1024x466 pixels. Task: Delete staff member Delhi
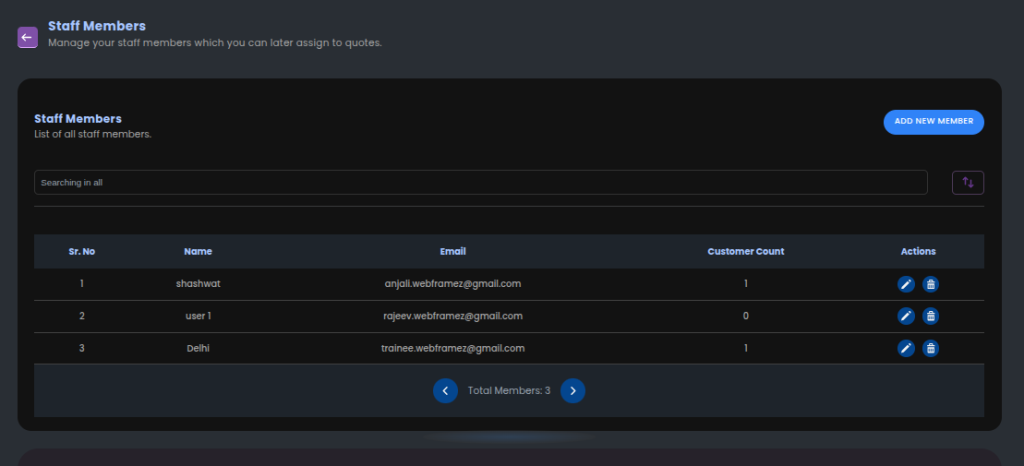click(930, 348)
